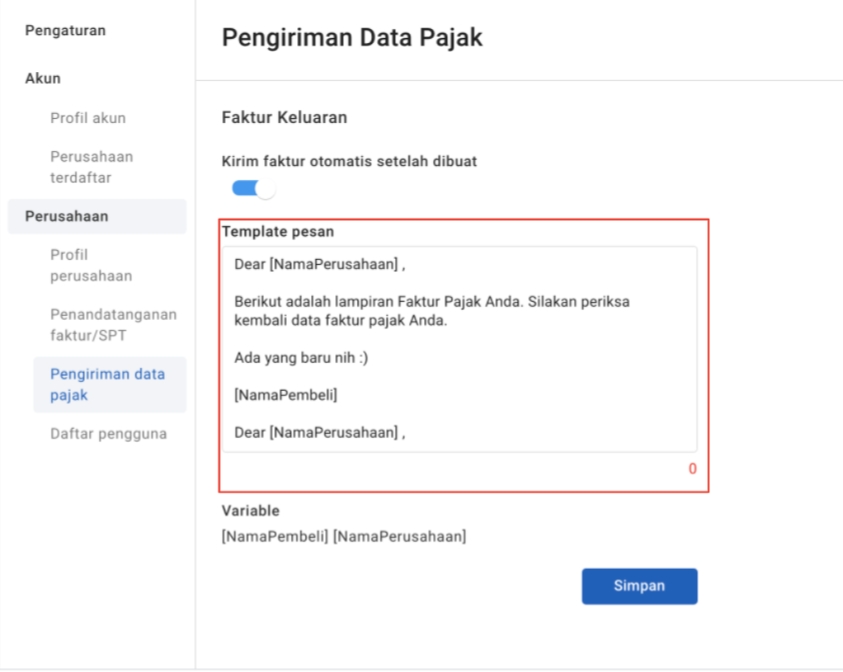The image size is (843, 672).
Task: Click the Faktur Keluaran section heading
Action: (x=283, y=117)
